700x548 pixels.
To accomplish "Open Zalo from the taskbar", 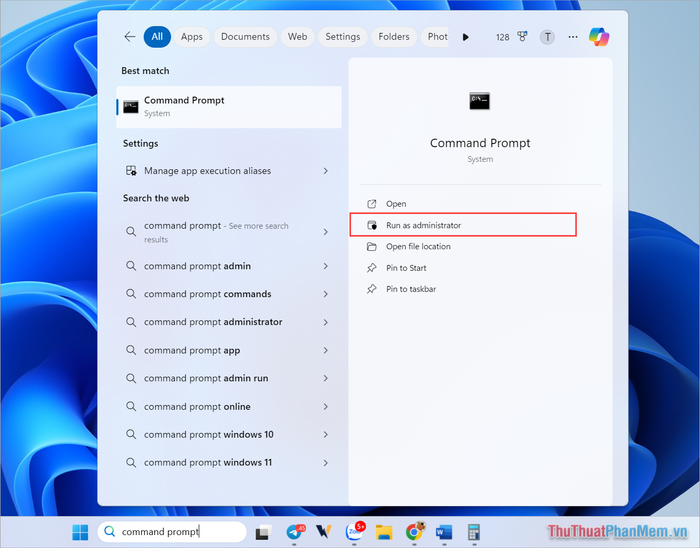I will point(354,531).
